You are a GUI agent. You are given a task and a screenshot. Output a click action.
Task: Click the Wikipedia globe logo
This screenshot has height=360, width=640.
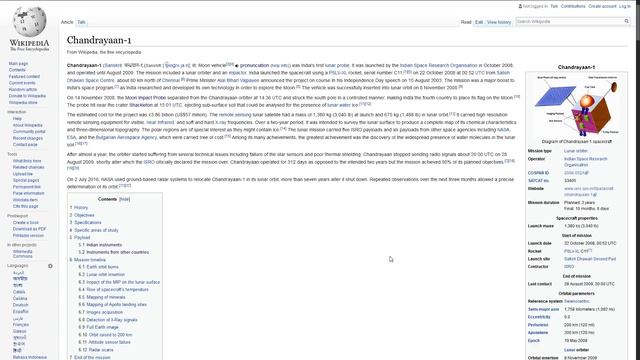(x=29, y=21)
